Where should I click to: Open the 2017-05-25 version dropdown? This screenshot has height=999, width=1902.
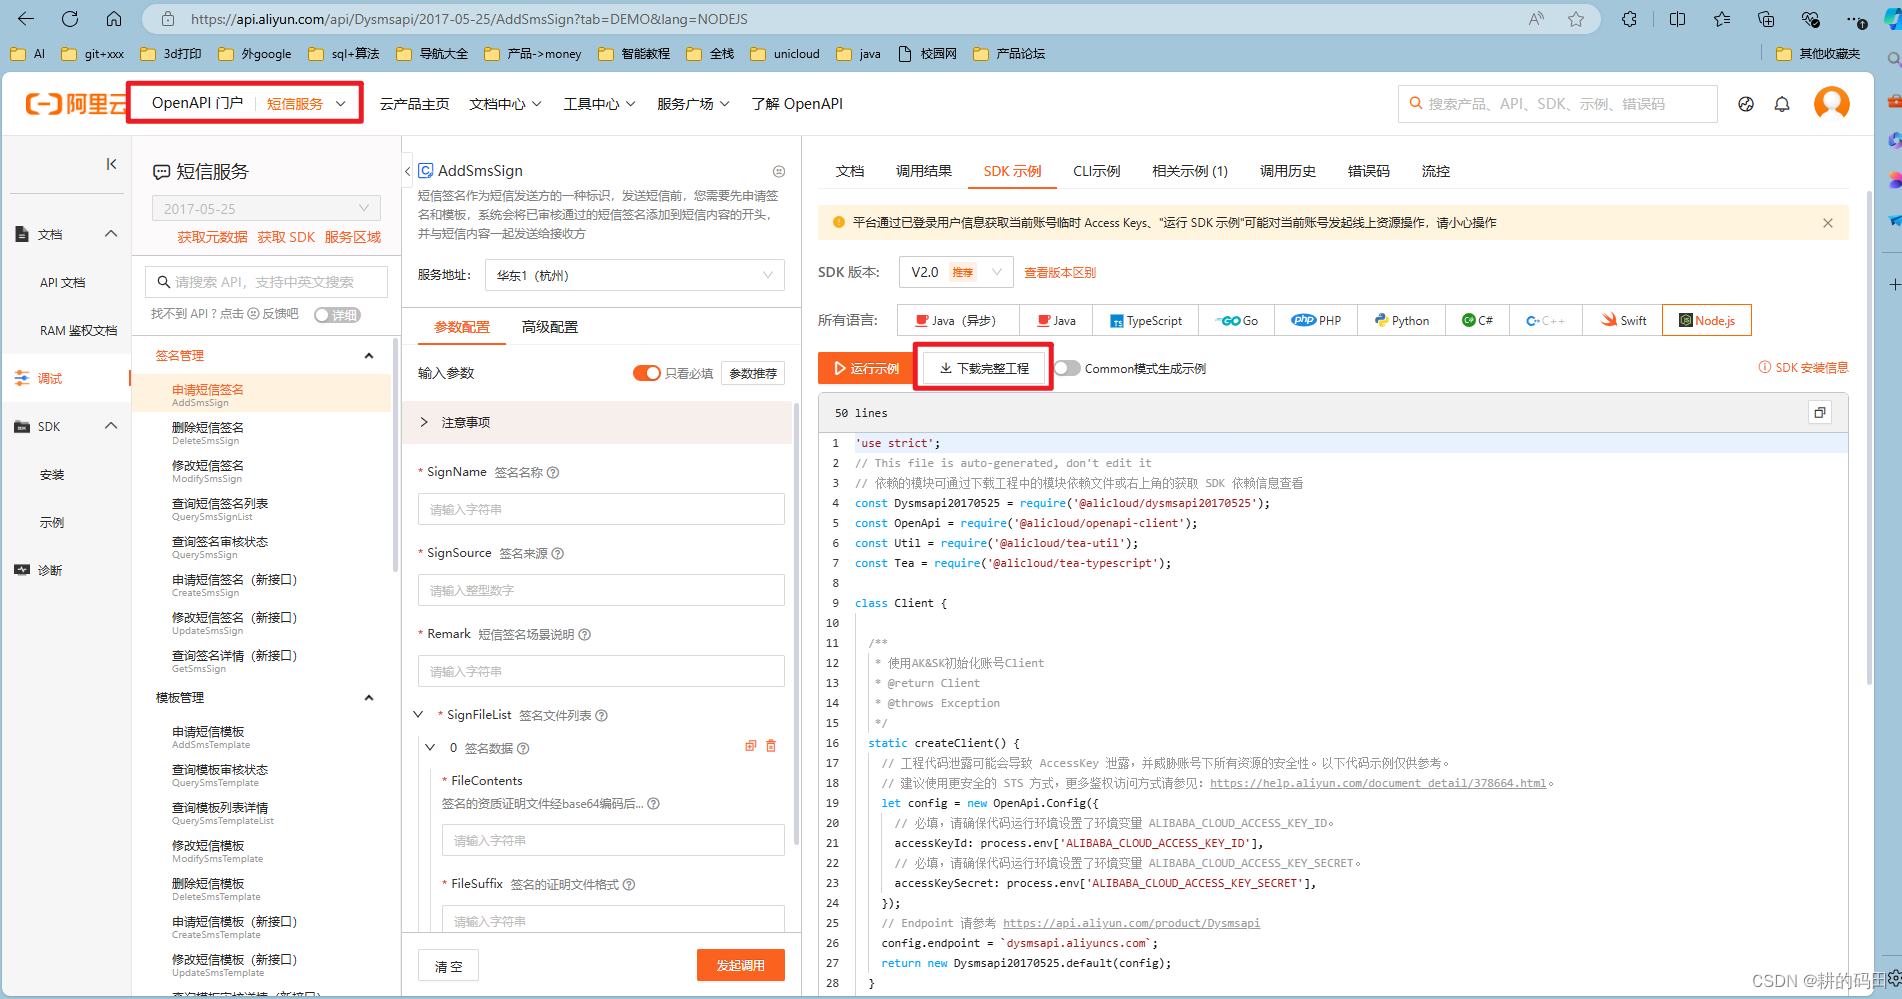(x=265, y=207)
